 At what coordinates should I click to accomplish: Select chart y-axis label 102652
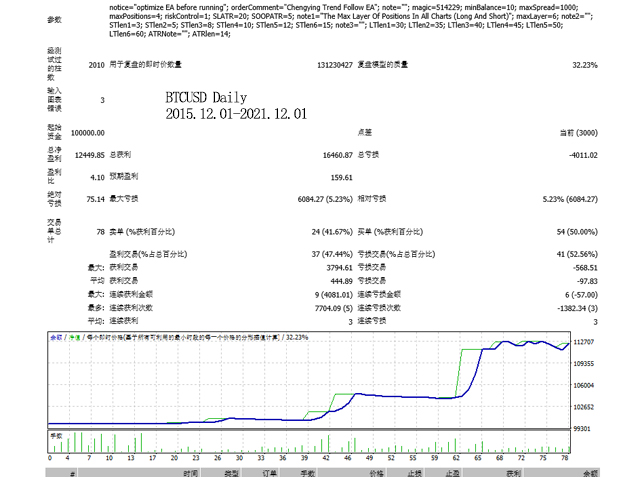(584, 407)
